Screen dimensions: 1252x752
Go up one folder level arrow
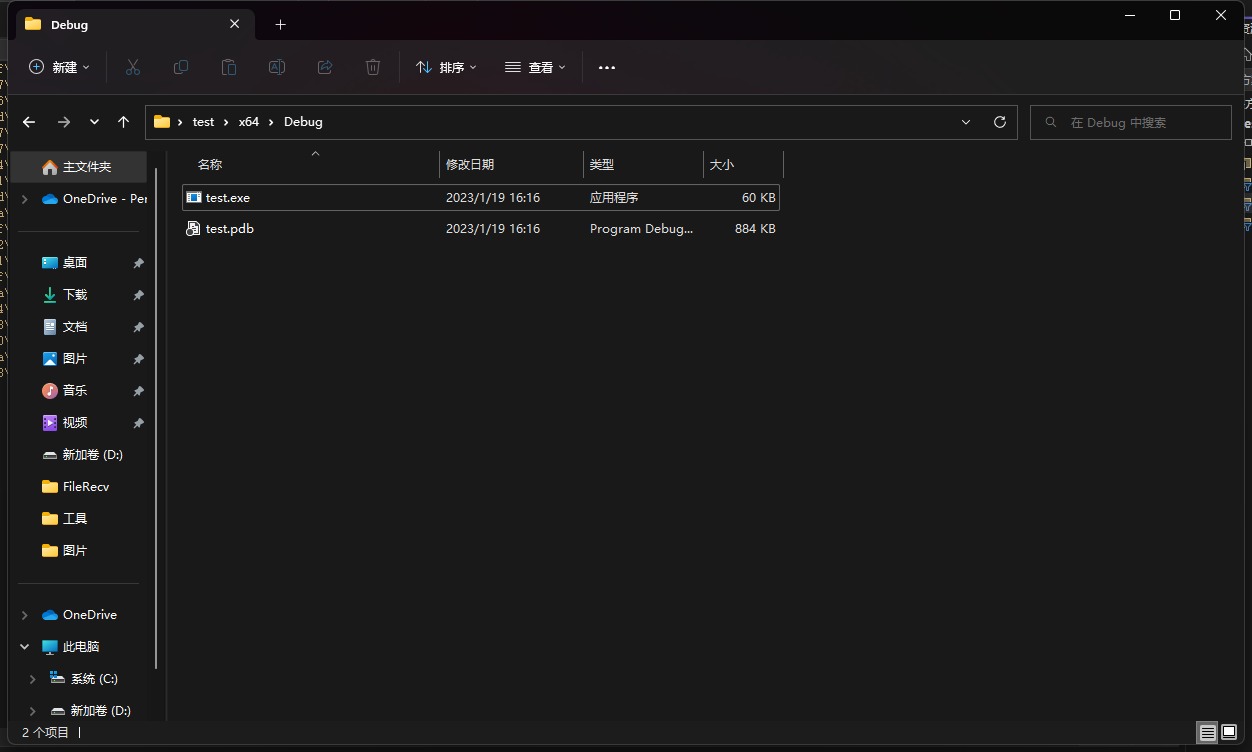click(x=124, y=122)
